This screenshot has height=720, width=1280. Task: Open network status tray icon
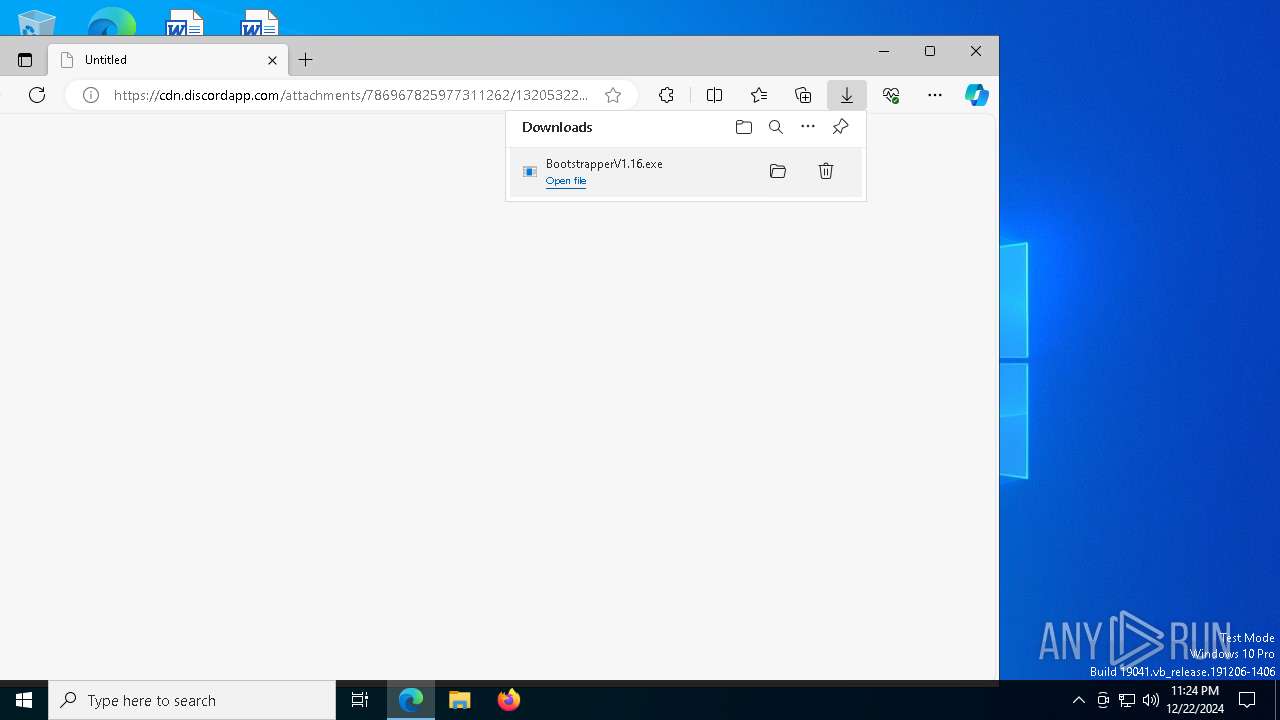(x=1127, y=700)
